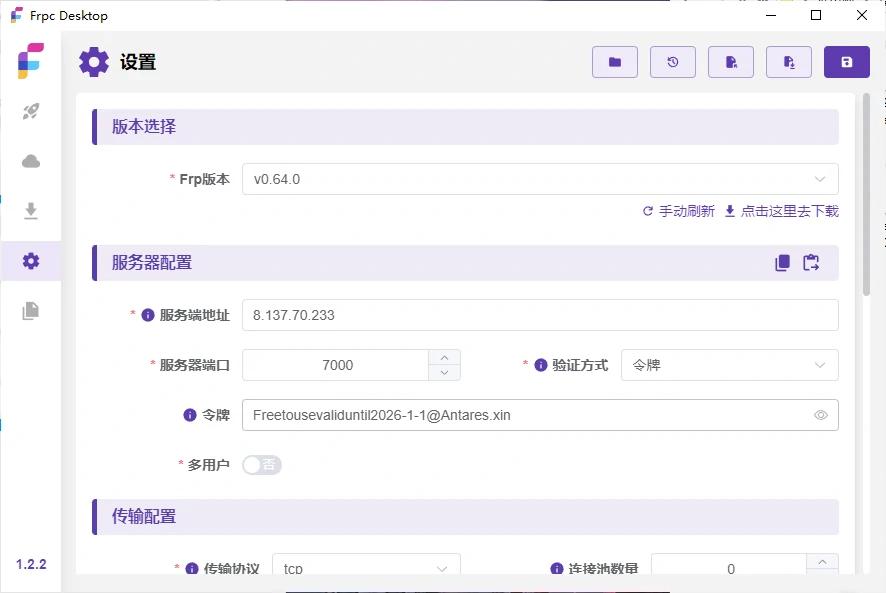
Task: Increase the 服务器端口 value with up arrow
Action: click(x=444, y=357)
